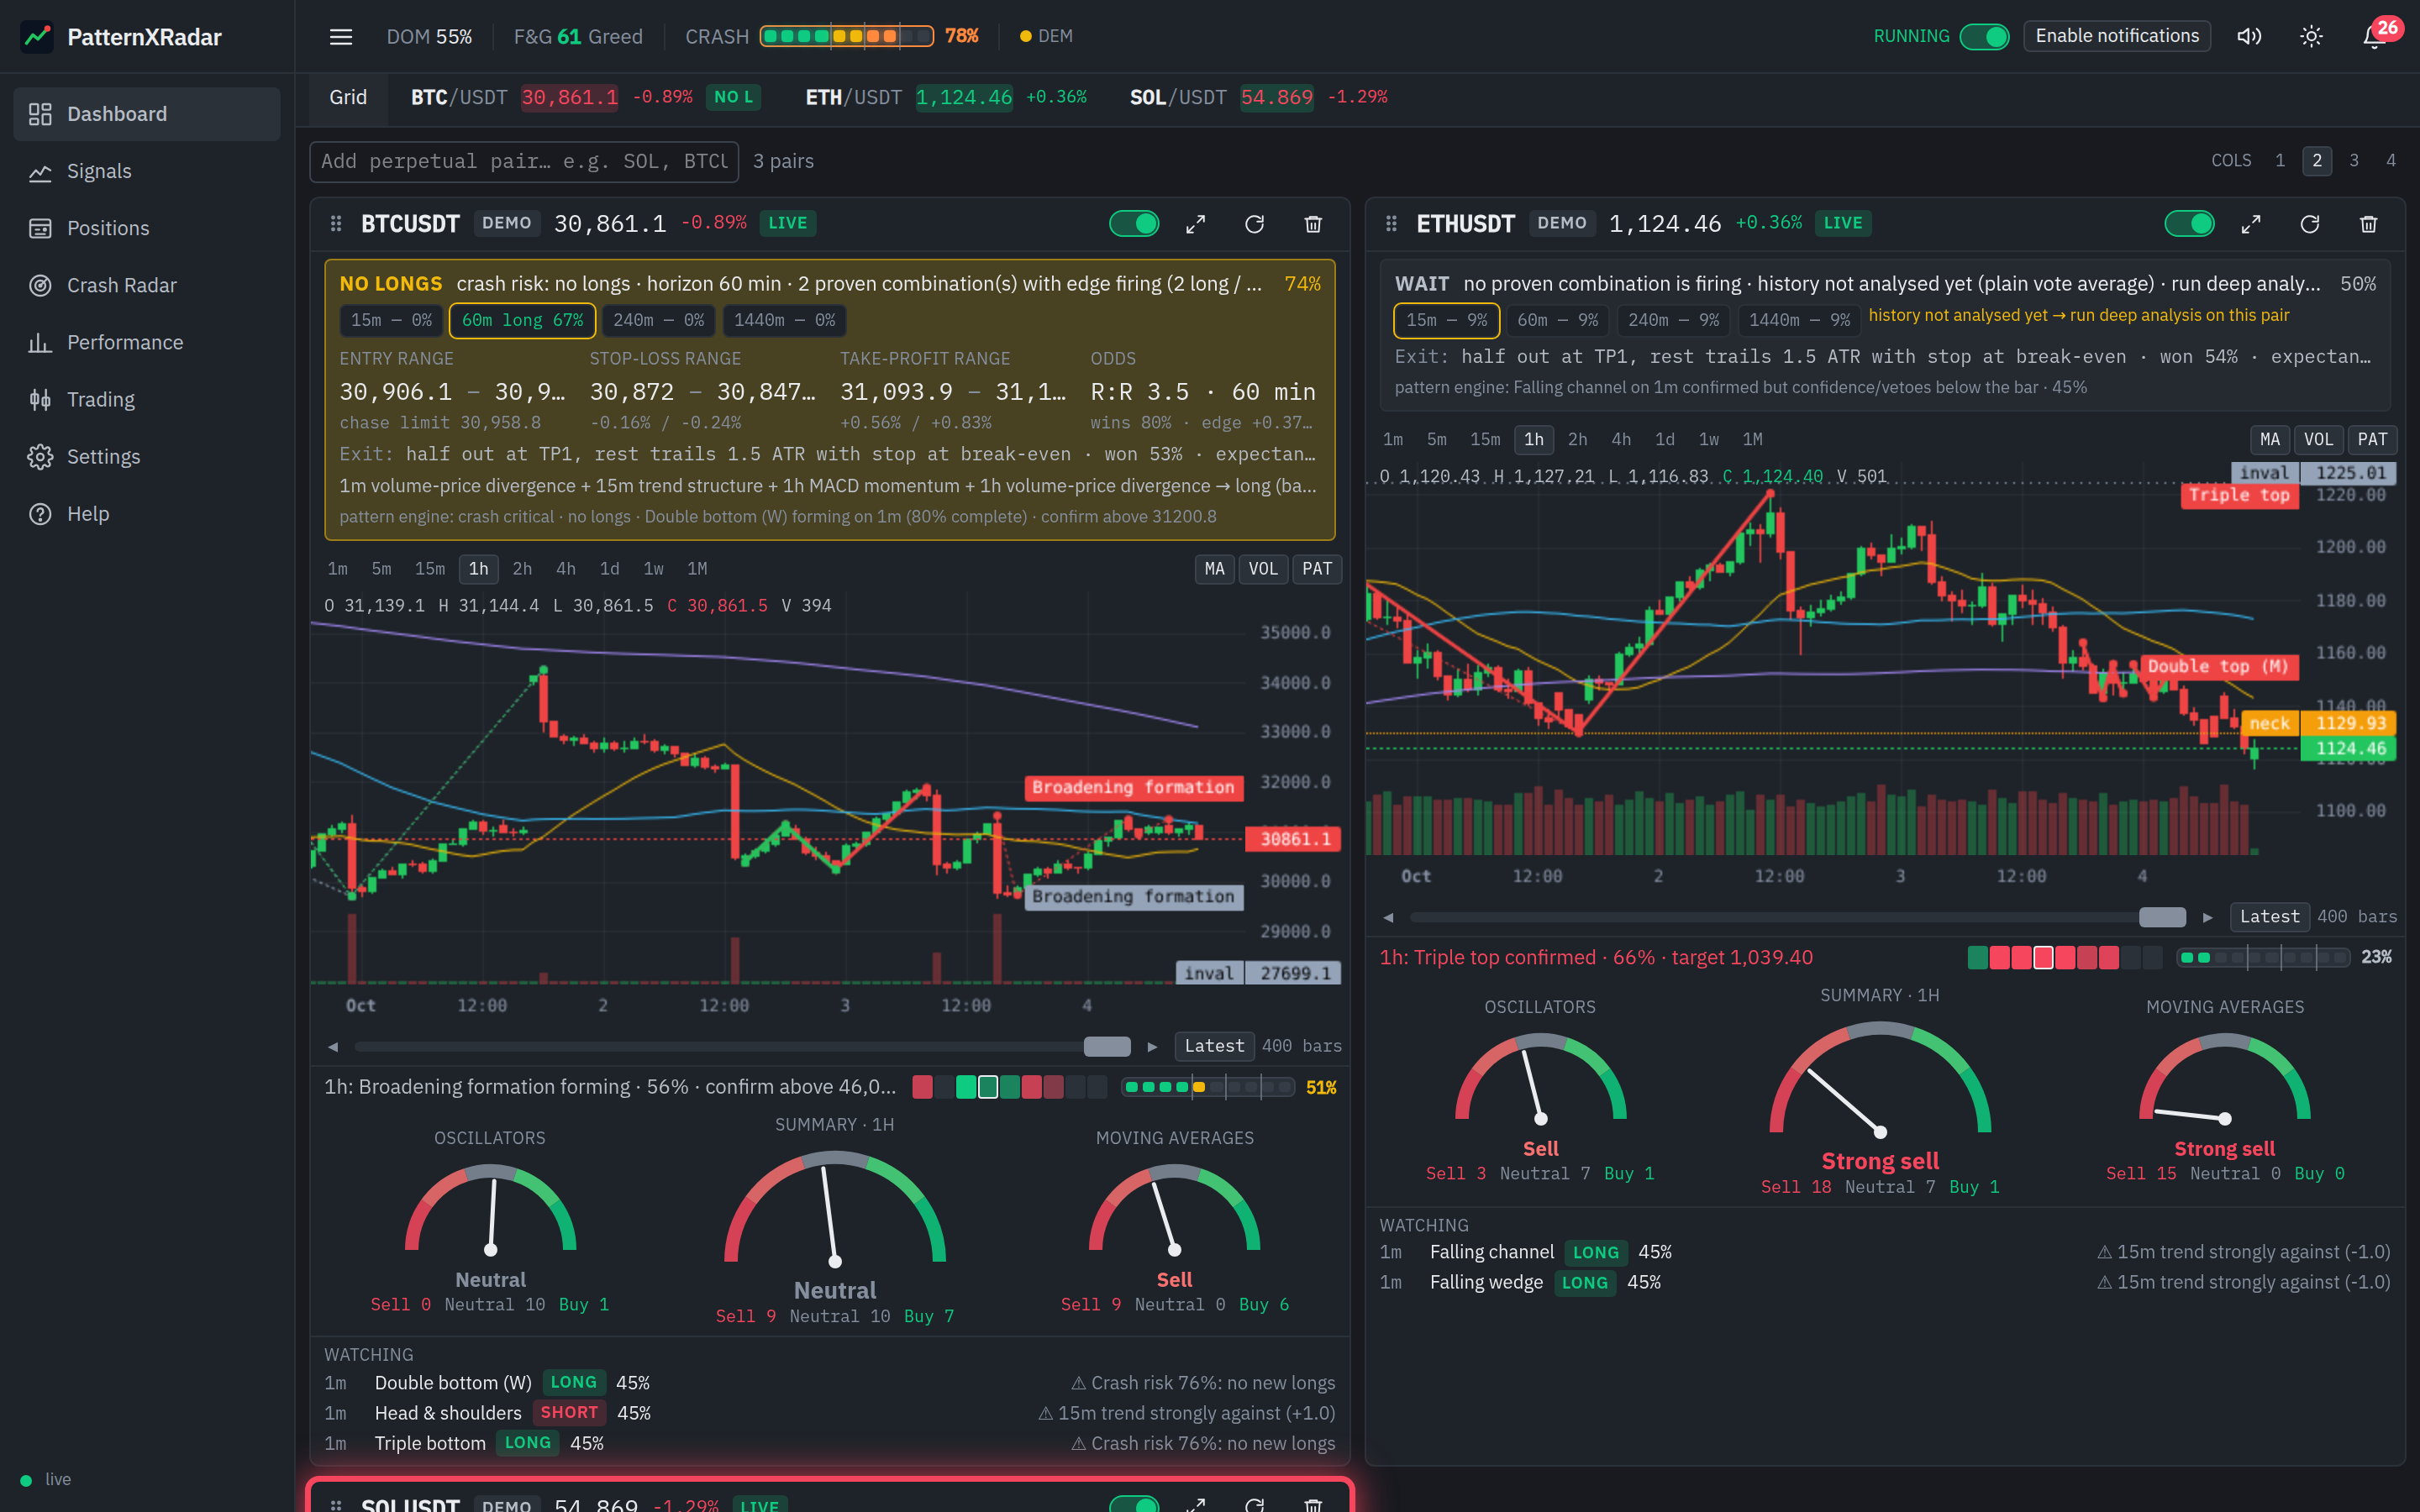The width and height of the screenshot is (2420, 1512).
Task: Expand the ETHUSDT card to fullscreen
Action: 2251,224
